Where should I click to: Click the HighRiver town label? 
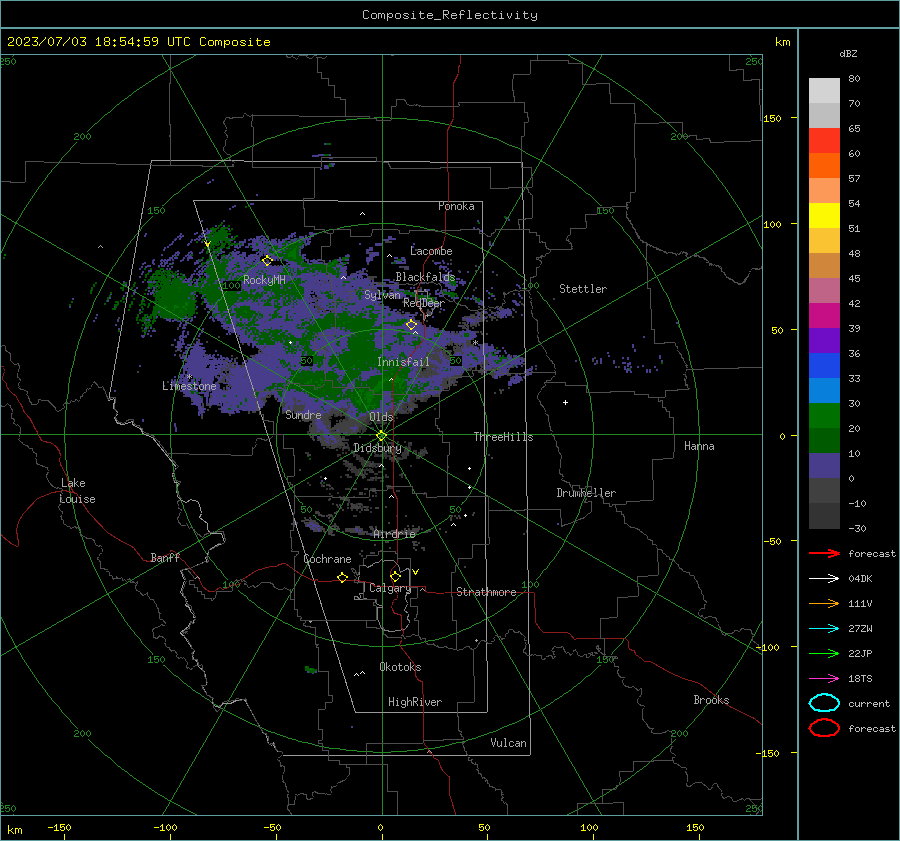(415, 702)
